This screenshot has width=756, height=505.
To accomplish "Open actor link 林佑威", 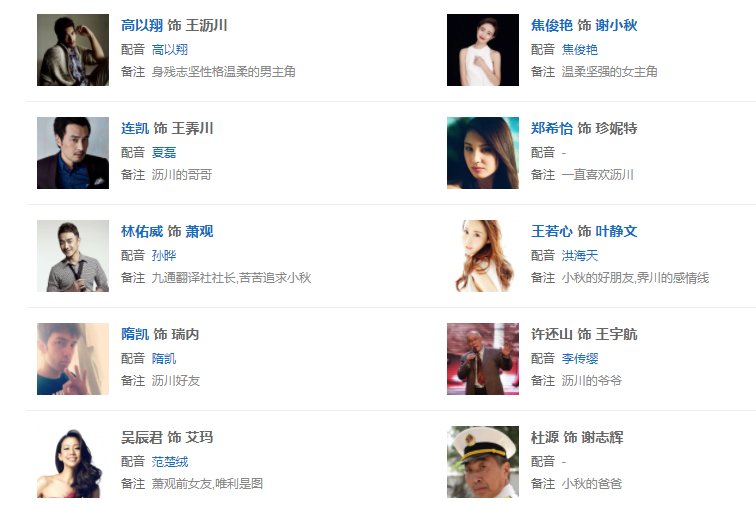I will click(142, 232).
